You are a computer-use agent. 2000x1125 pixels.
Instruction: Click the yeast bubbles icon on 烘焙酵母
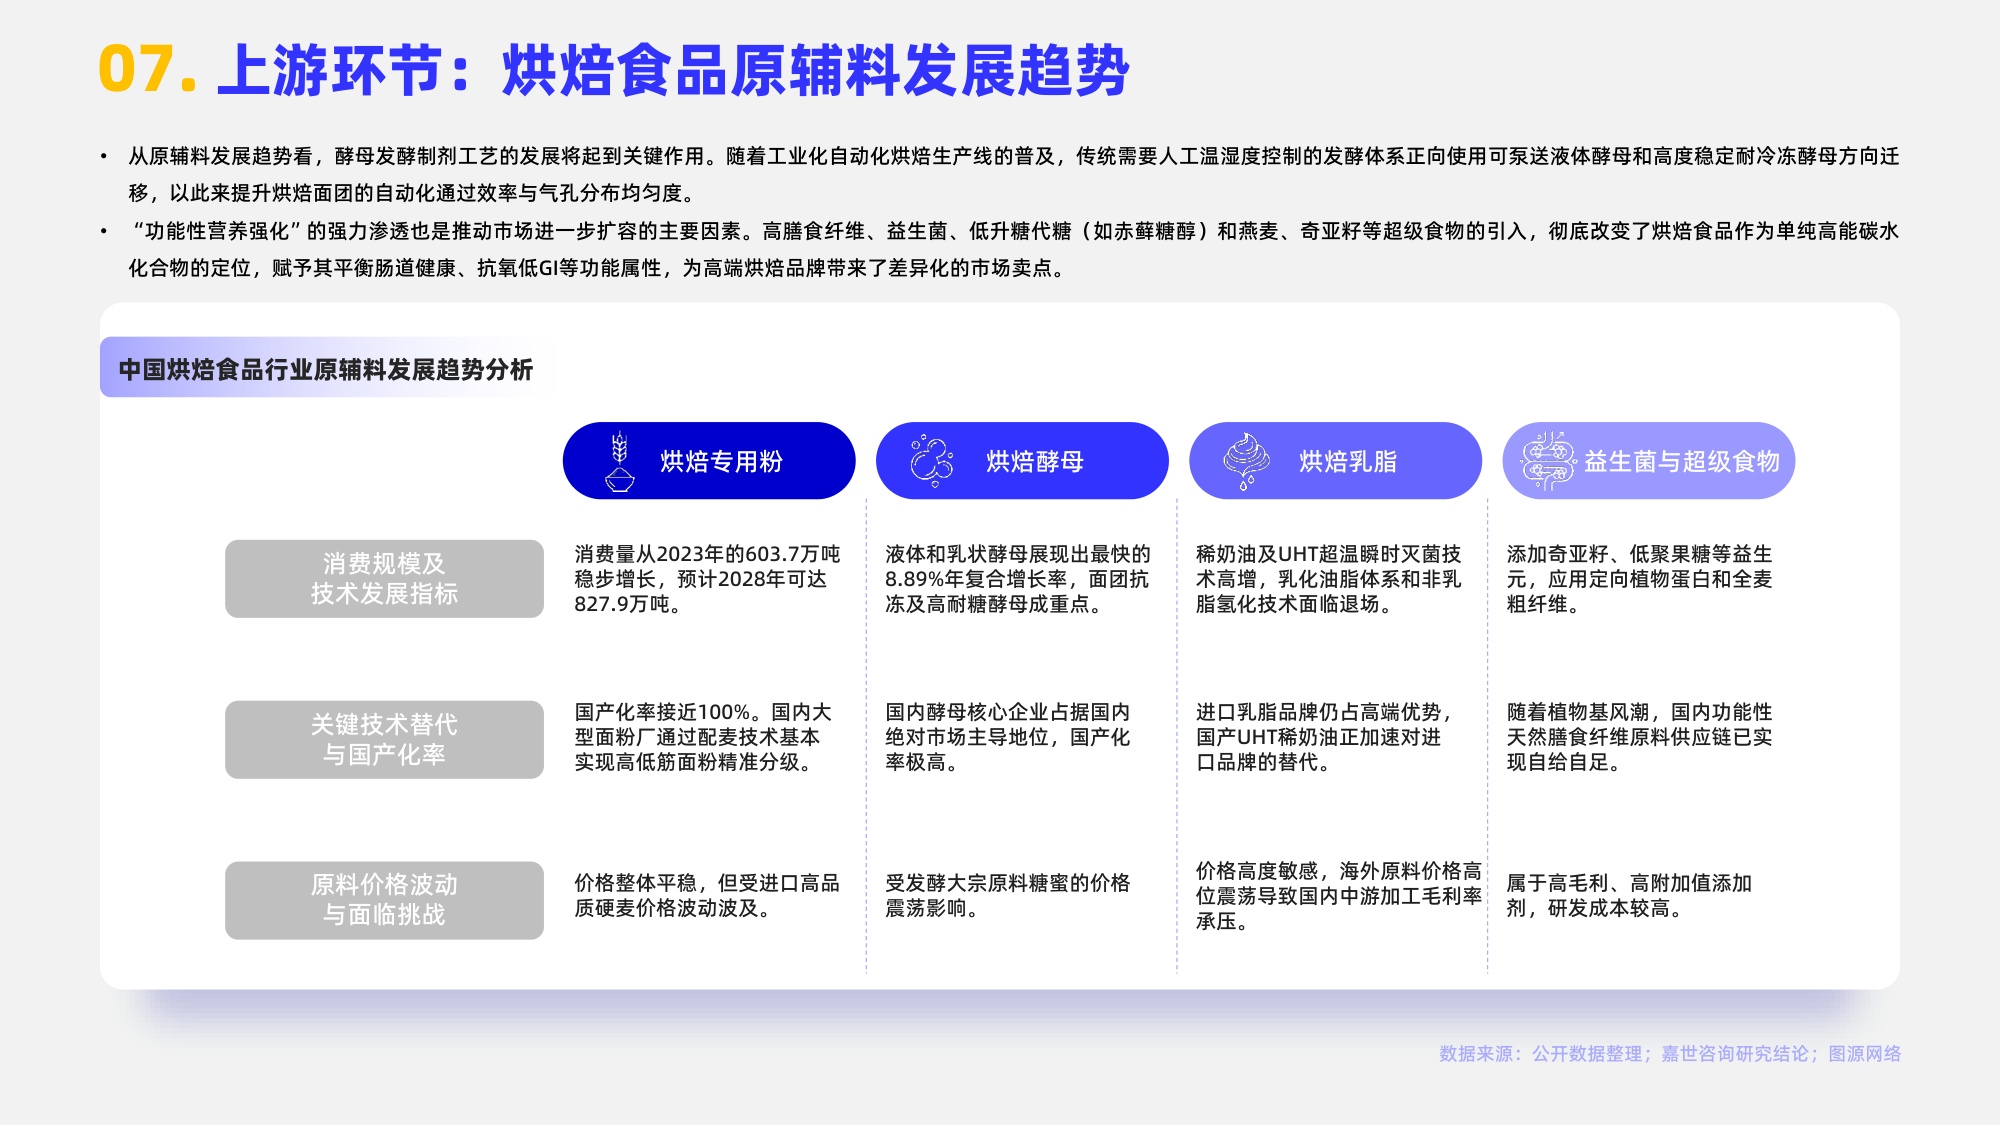point(931,461)
